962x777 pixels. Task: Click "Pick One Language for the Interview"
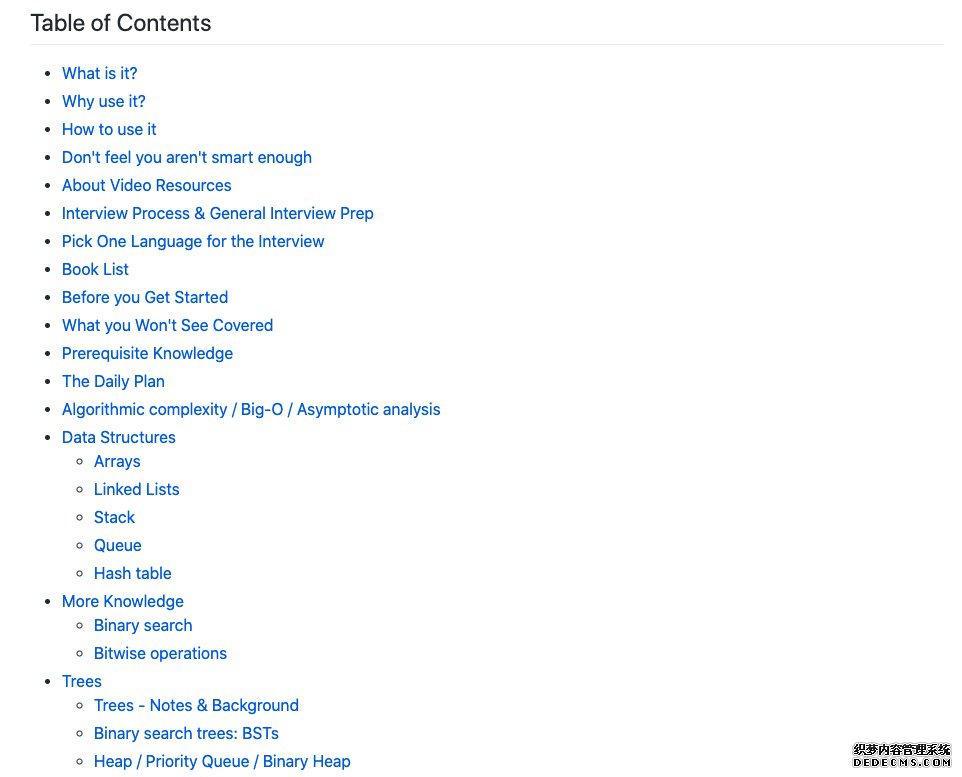coord(193,242)
